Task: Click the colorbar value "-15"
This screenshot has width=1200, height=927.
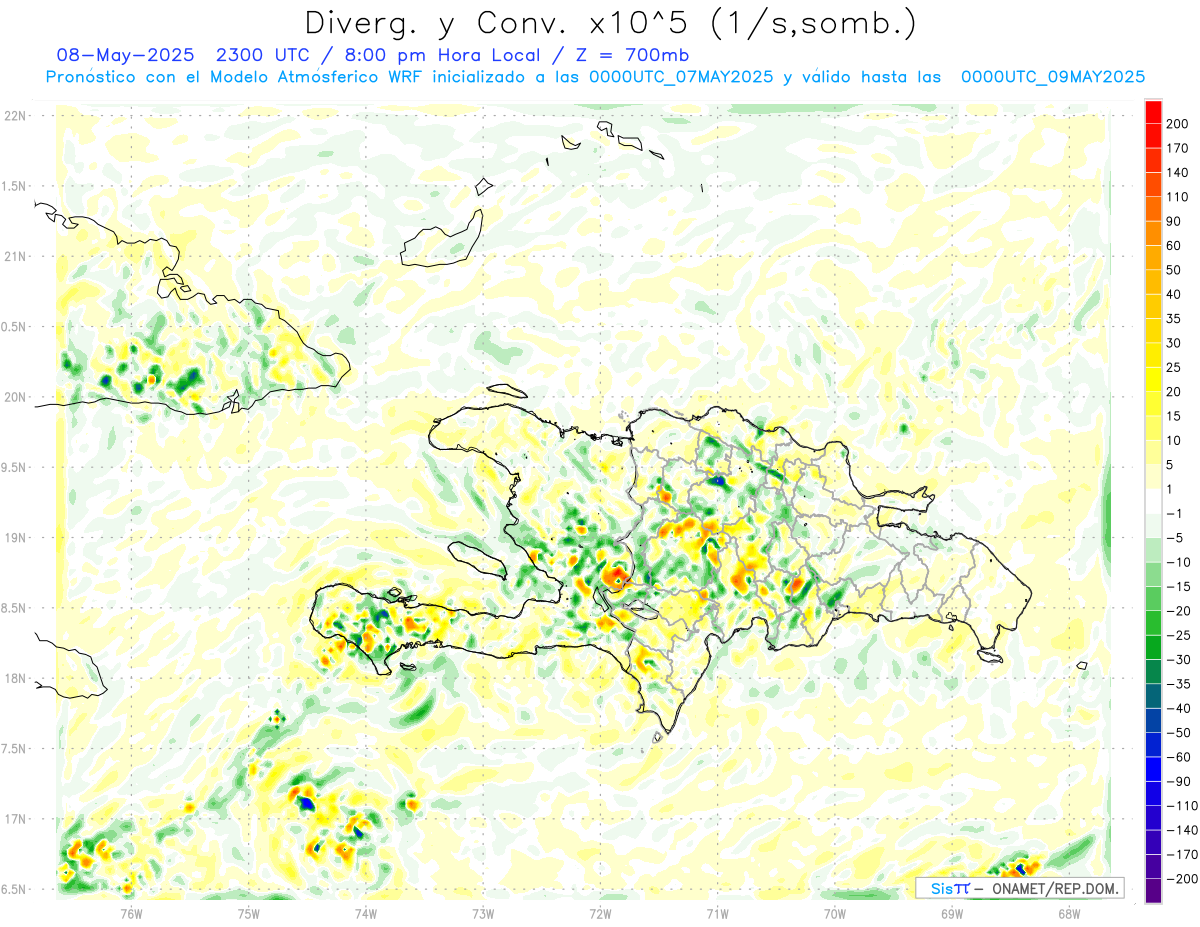Action: pyautogui.click(x=1178, y=586)
